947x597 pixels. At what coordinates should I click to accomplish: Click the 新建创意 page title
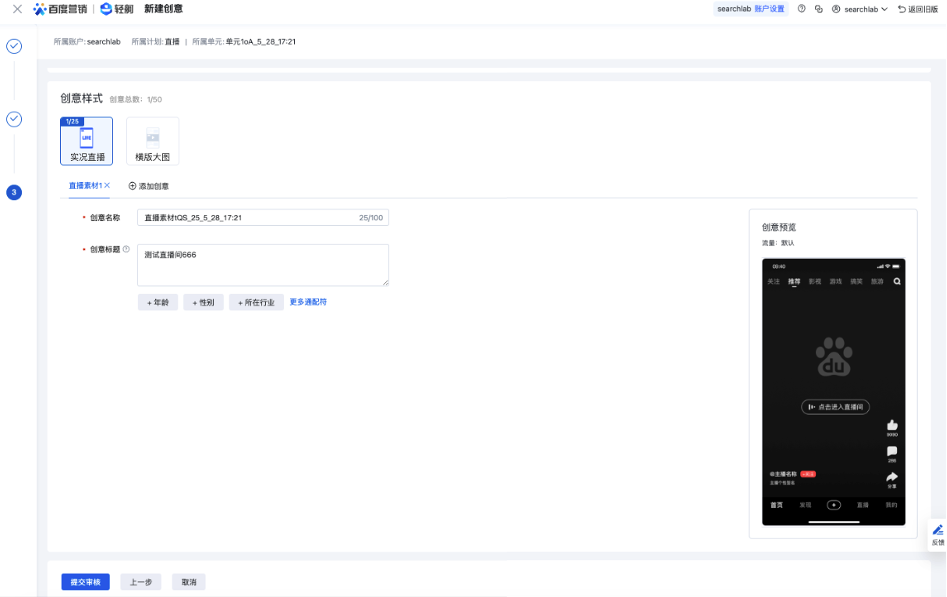[x=163, y=9]
